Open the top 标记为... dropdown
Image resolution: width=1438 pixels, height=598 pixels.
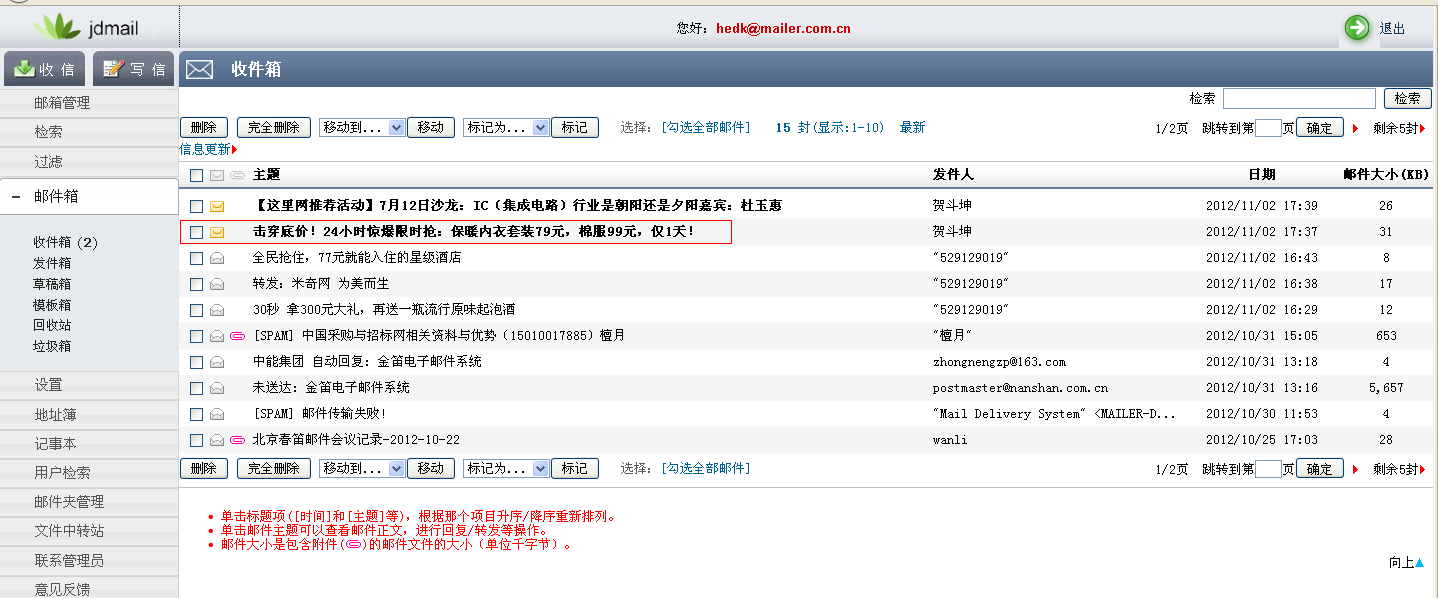click(x=506, y=128)
